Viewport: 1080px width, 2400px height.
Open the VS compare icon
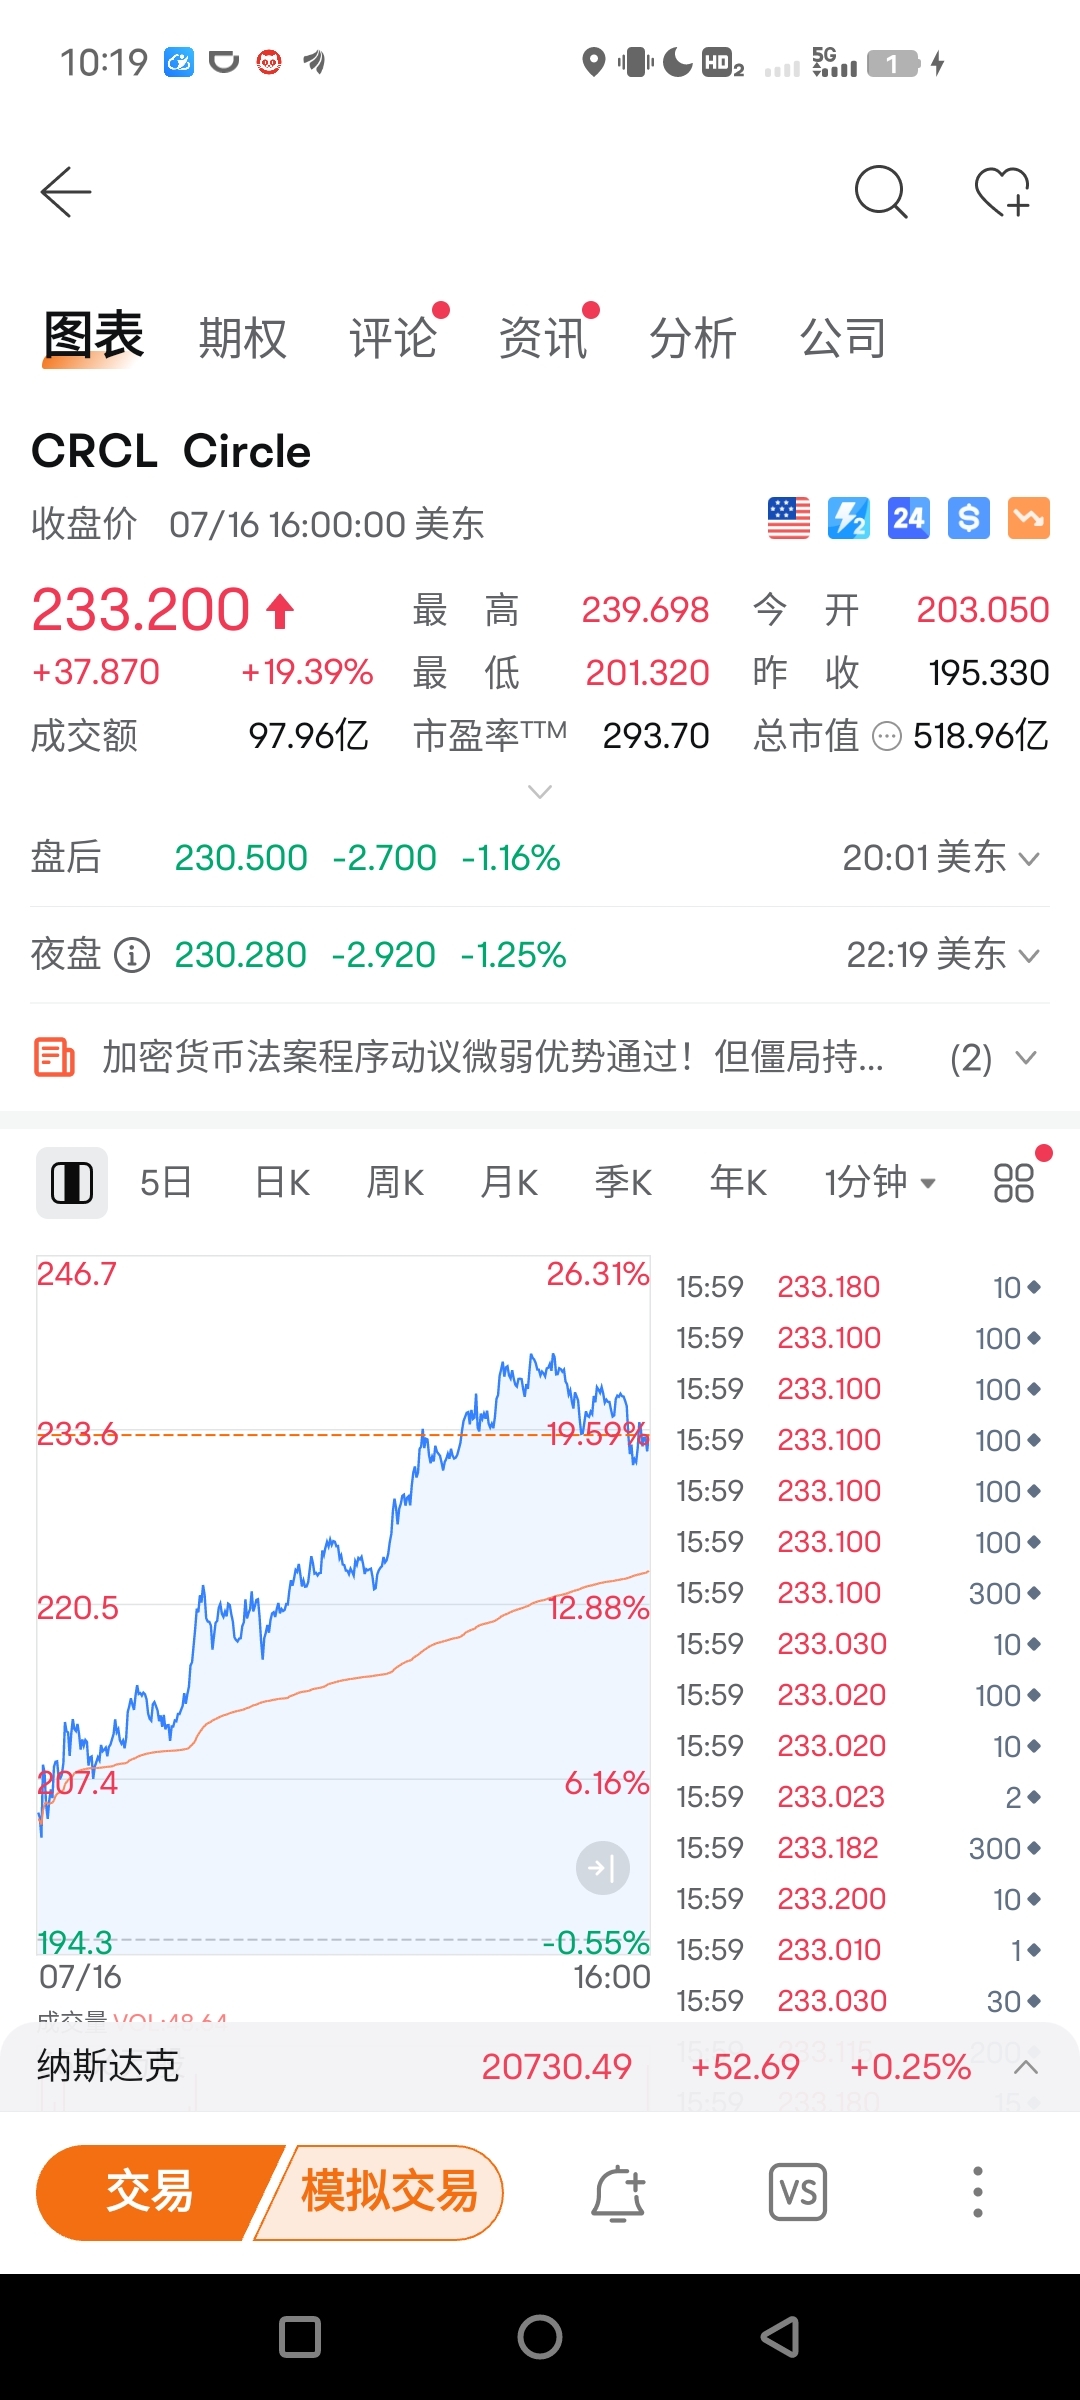pyautogui.click(x=798, y=2193)
